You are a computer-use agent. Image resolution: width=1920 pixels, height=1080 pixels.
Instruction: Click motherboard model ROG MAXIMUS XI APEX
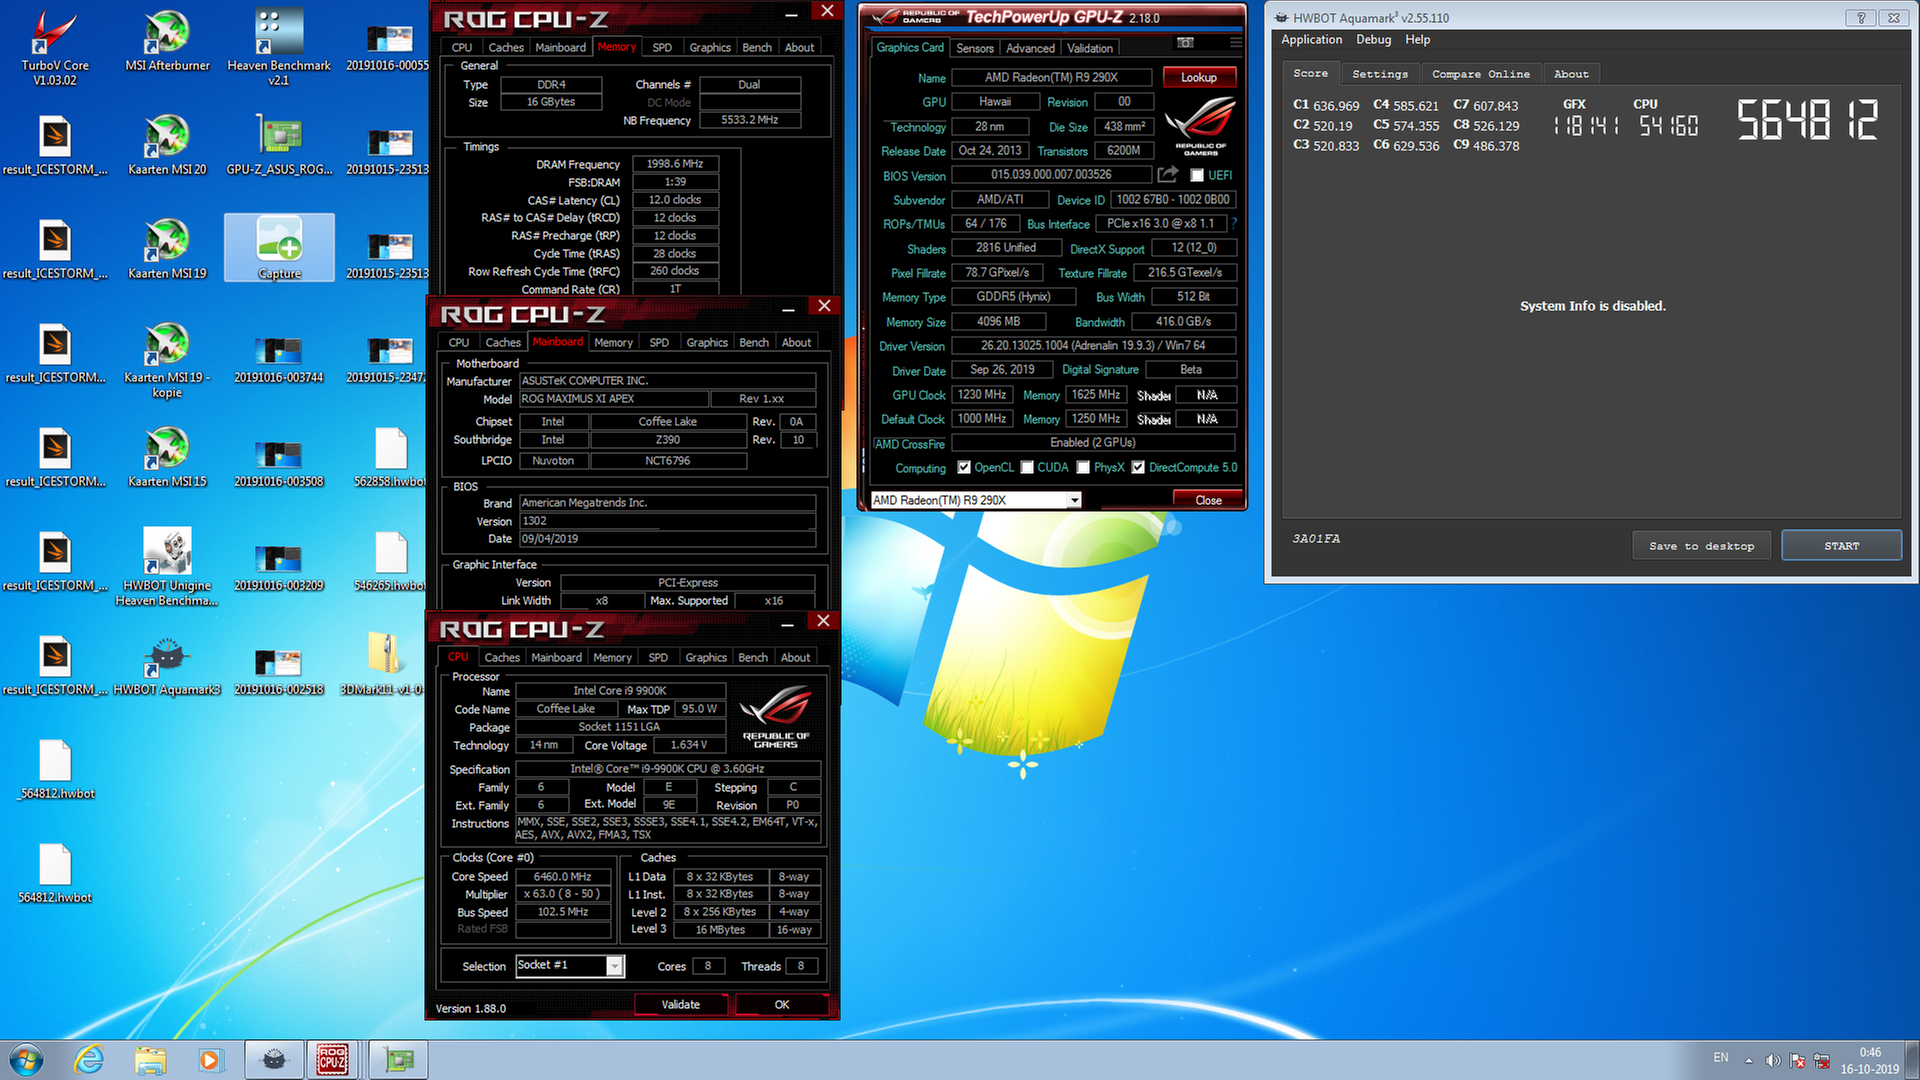614,398
